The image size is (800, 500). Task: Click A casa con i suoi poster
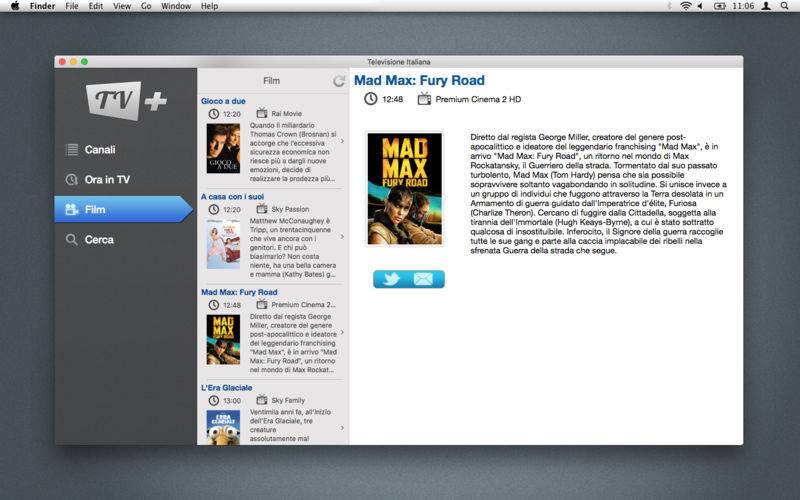coord(223,244)
